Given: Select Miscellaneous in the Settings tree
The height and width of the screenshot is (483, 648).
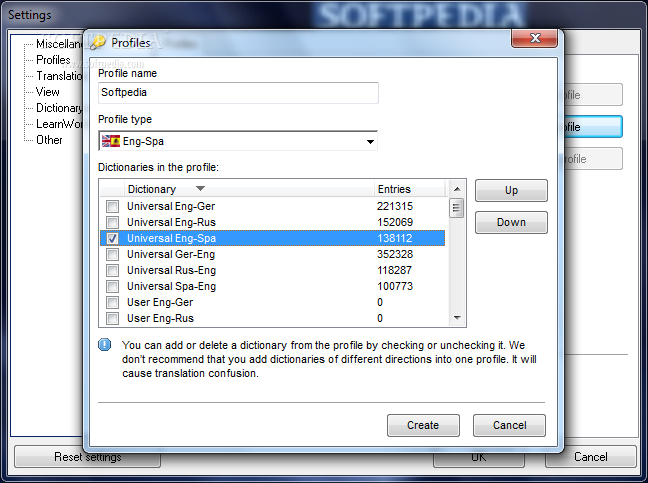Looking at the screenshot, I should pos(59,44).
